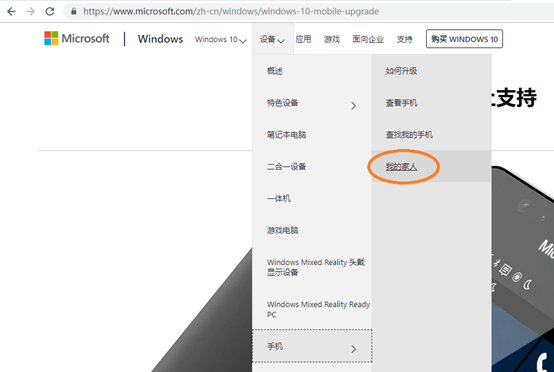Open the 应用 nav item
Viewport: 554px width, 372px height.
[303, 39]
